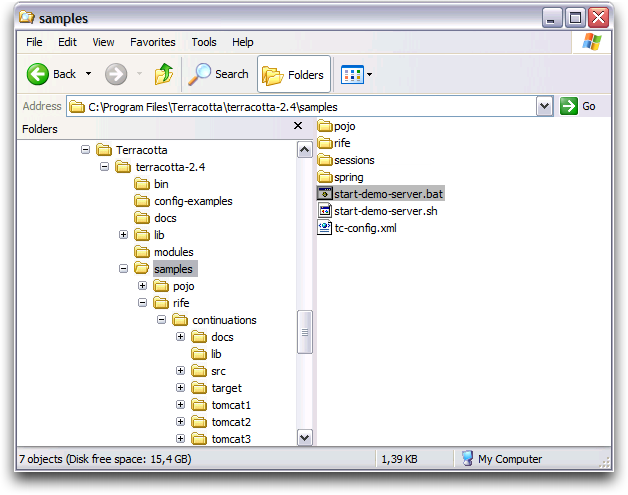Viewport: 628px width, 495px height.
Task: Open the Tools menu
Action: 204,42
